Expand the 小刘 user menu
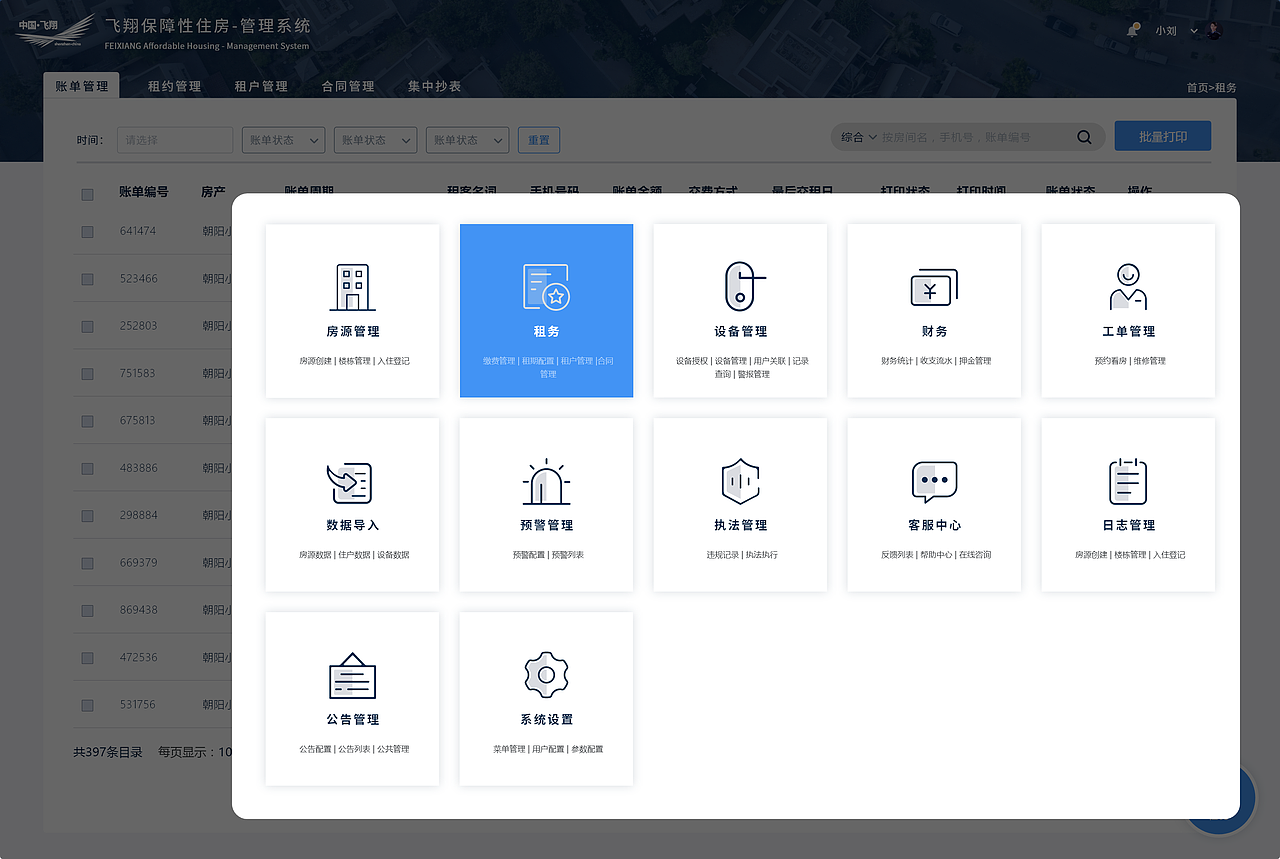Image resolution: width=1280 pixels, height=859 pixels. (x=1176, y=31)
